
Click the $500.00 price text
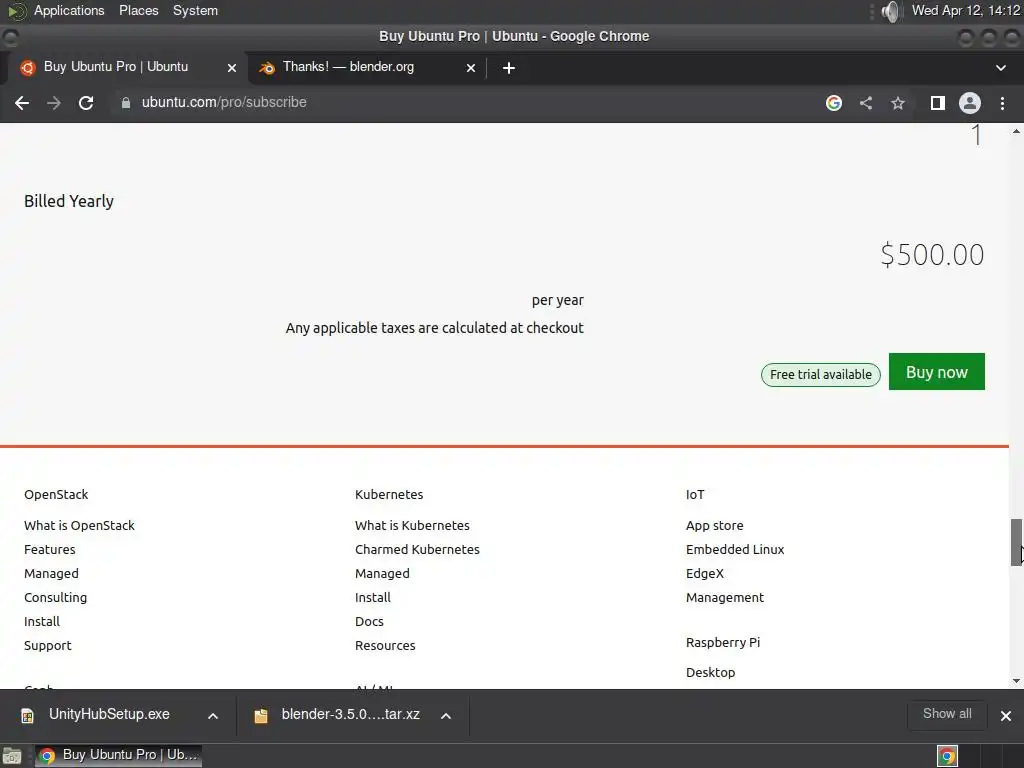[932, 255]
